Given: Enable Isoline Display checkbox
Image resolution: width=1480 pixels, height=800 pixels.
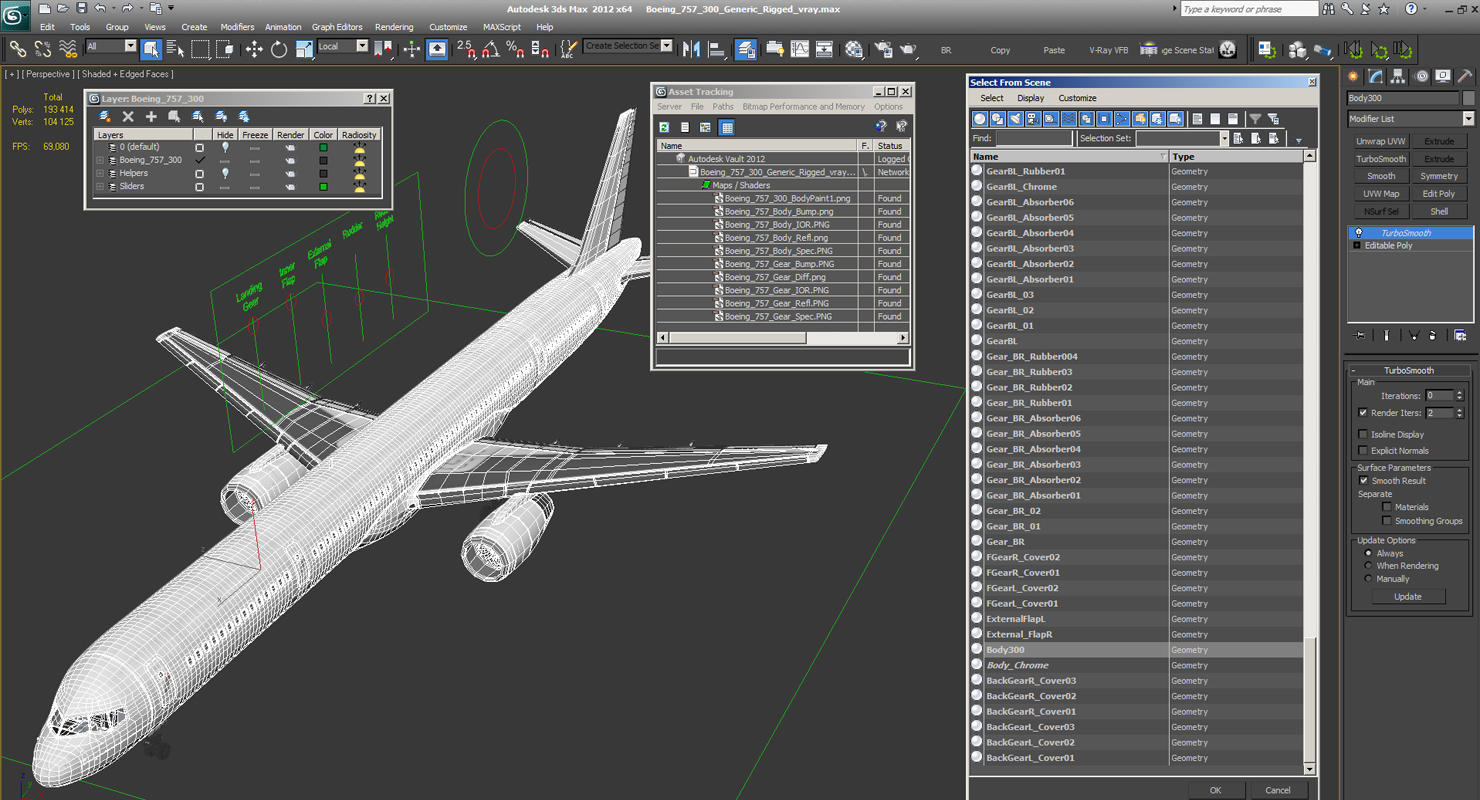Looking at the screenshot, I should tap(1363, 434).
